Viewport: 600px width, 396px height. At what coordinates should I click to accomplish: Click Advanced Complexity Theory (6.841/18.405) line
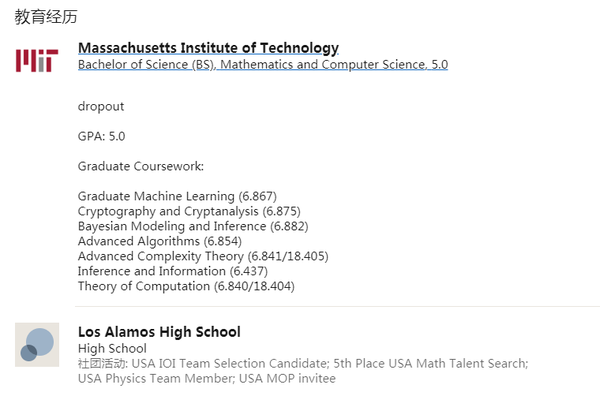(203, 256)
